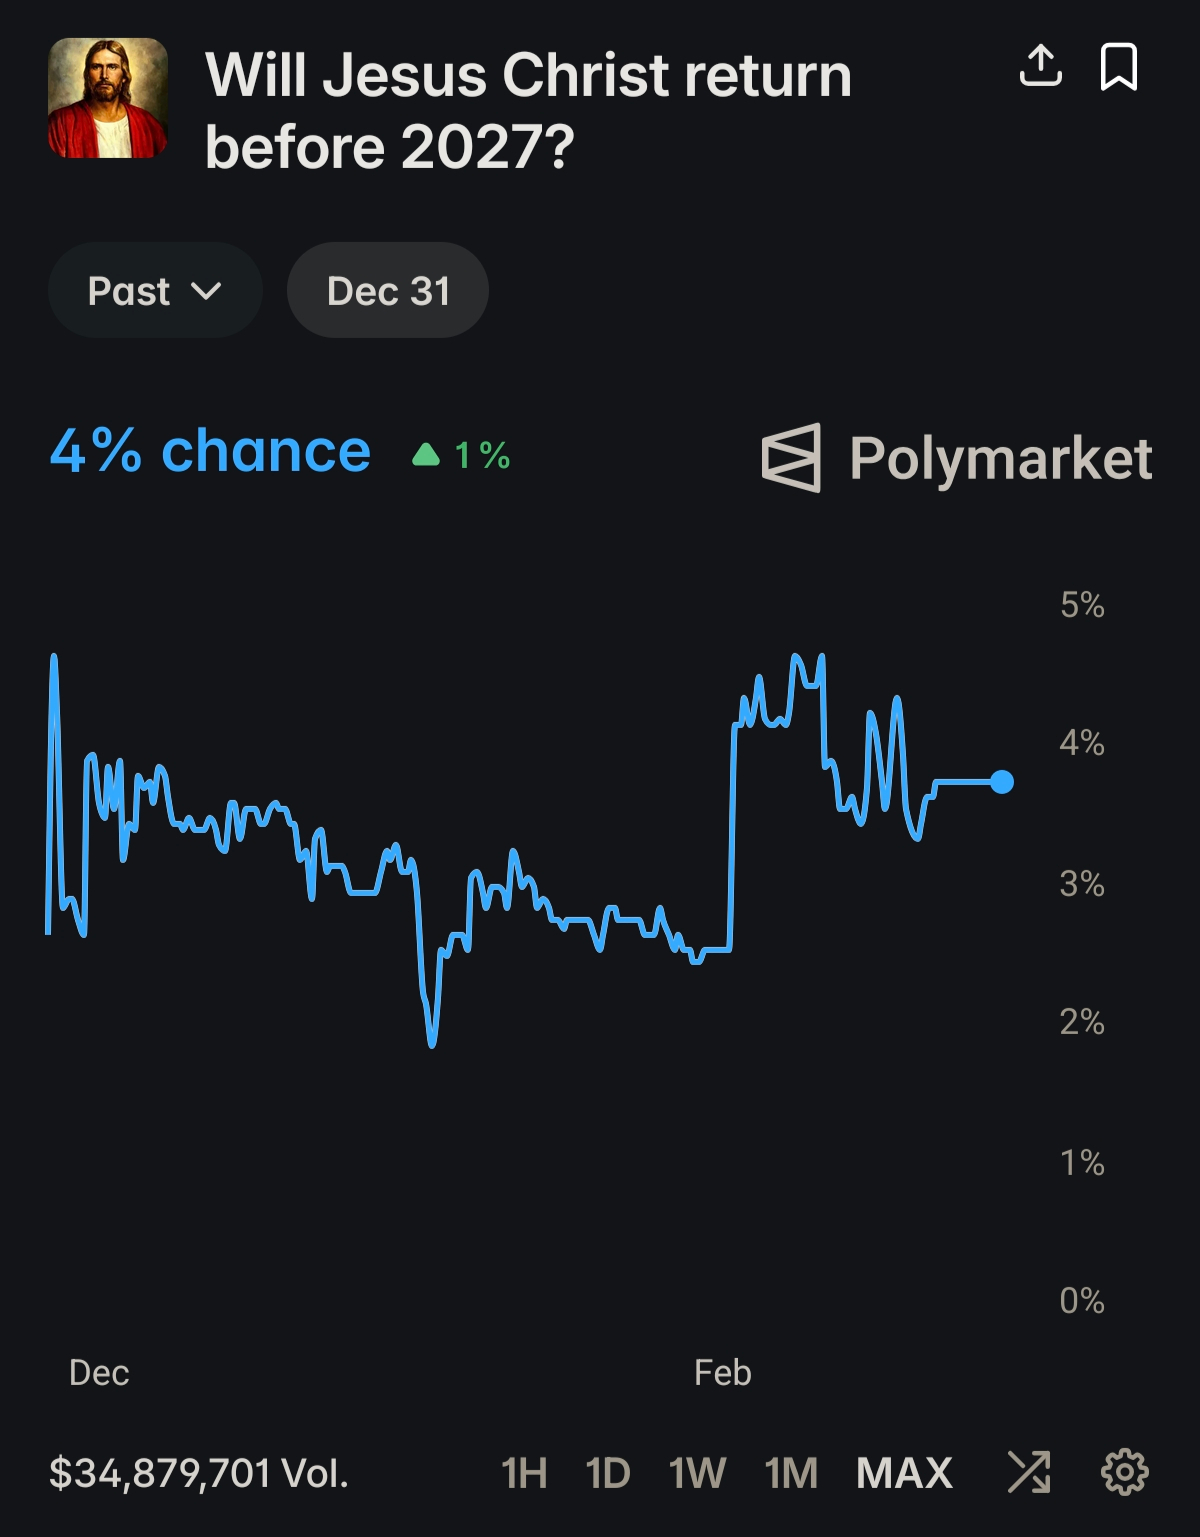Select the Dec 31 date pill
1200x1537 pixels.
pyautogui.click(x=388, y=291)
